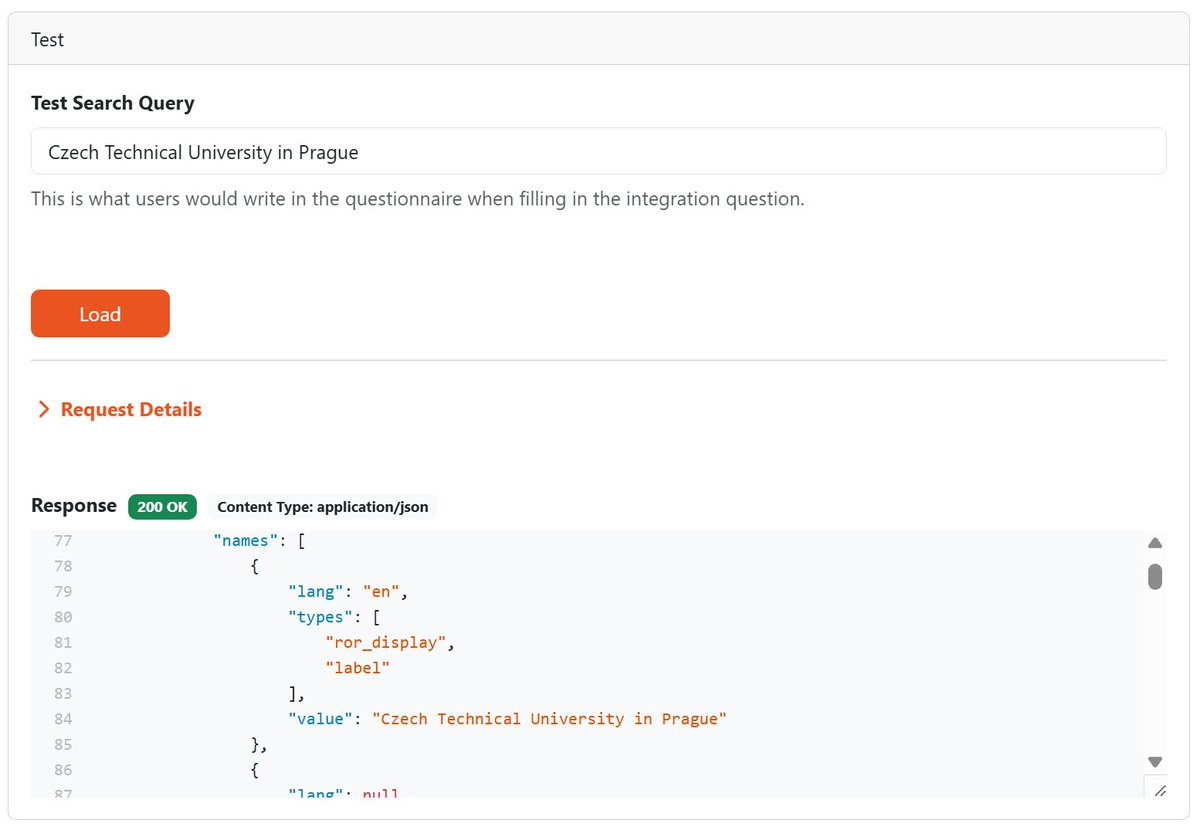1200x837 pixels.
Task: Click the Test Search Query input field
Action: 598,151
